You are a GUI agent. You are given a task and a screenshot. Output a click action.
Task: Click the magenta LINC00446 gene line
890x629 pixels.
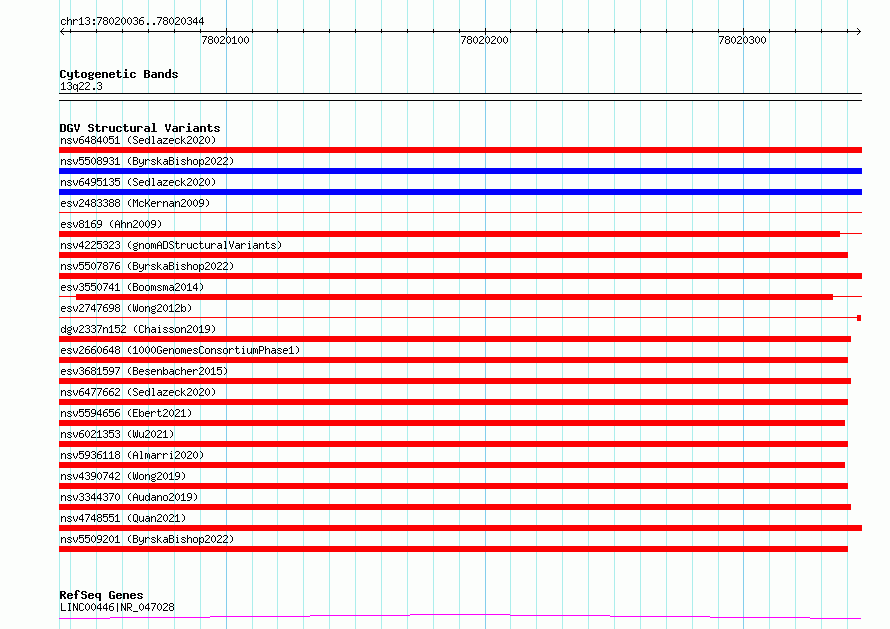coord(460,616)
